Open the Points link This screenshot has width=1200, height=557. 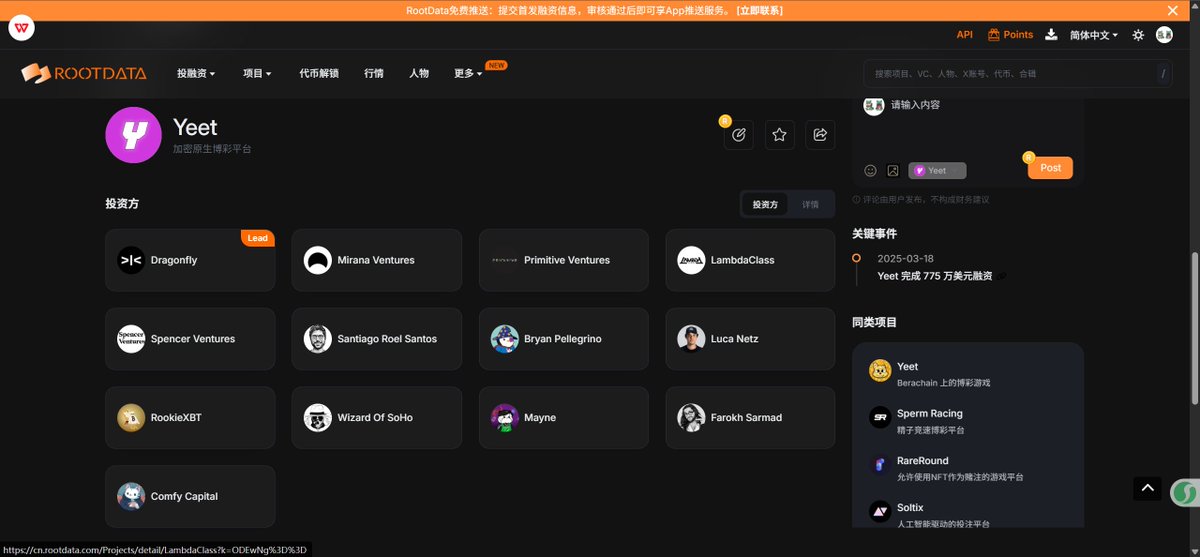point(1011,34)
